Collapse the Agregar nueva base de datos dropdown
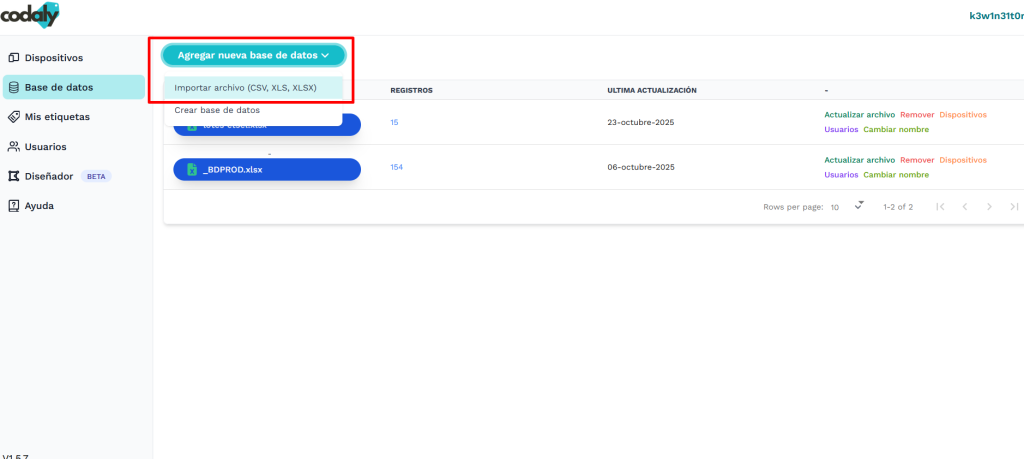1024x459 pixels. (253, 56)
